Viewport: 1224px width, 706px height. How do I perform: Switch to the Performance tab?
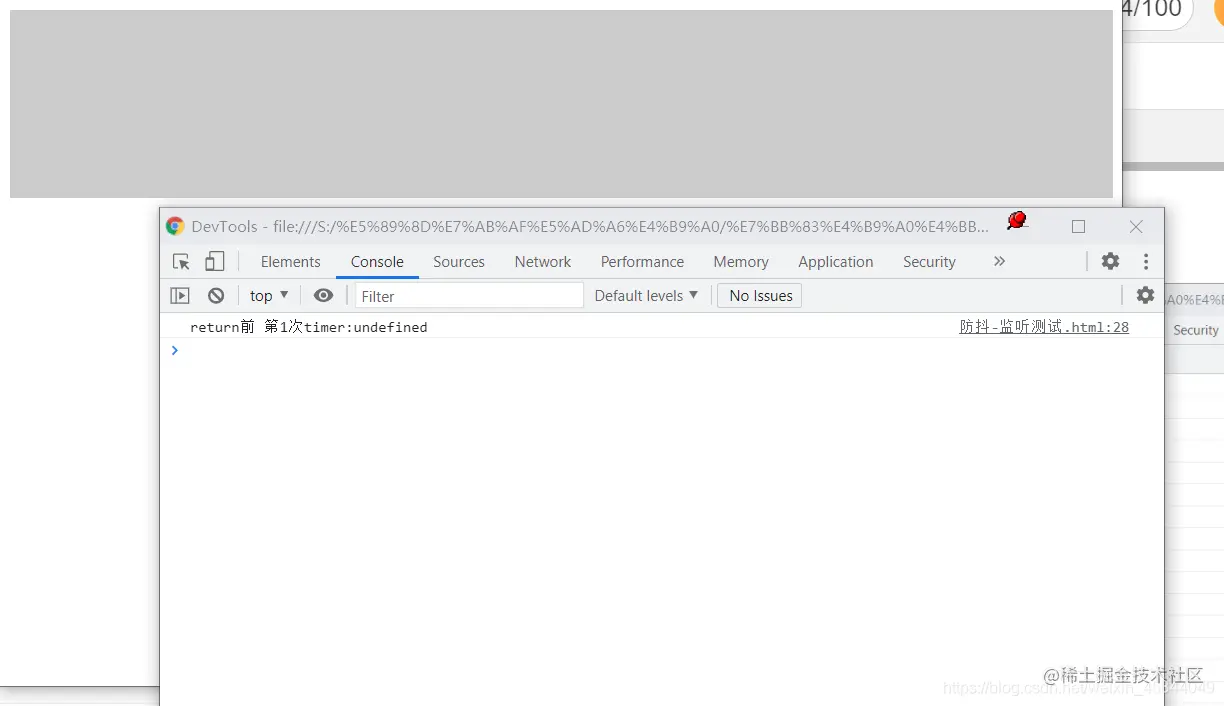coord(642,262)
